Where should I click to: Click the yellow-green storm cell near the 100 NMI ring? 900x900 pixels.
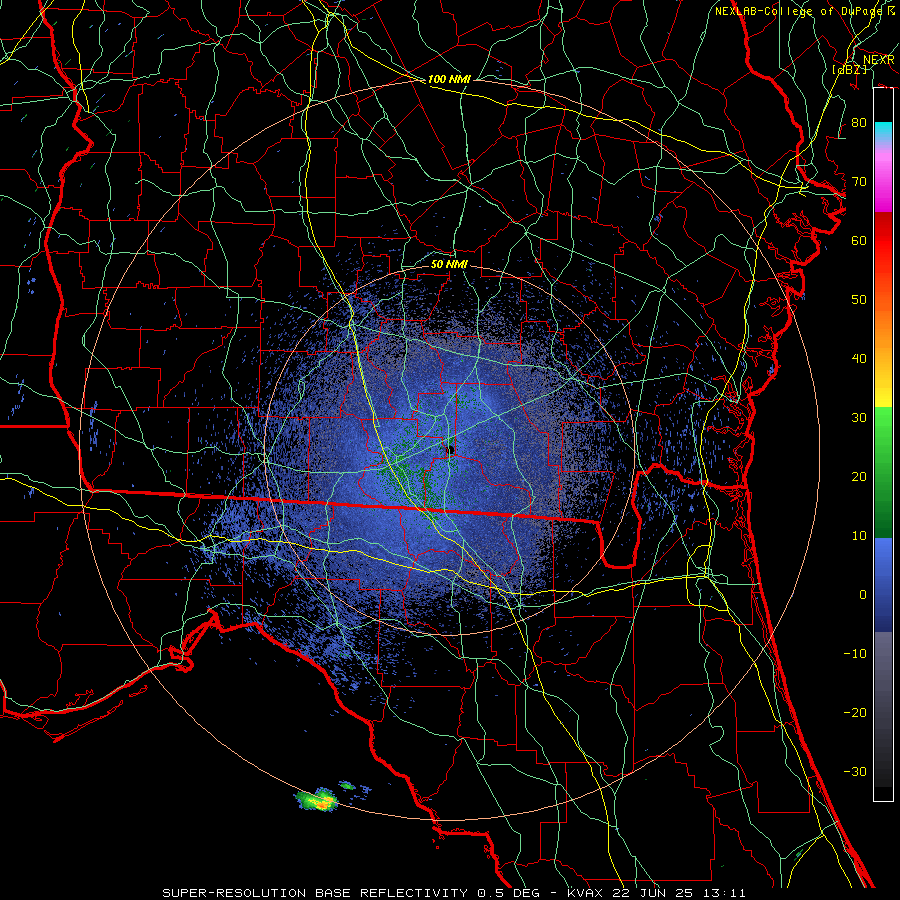pos(316,799)
